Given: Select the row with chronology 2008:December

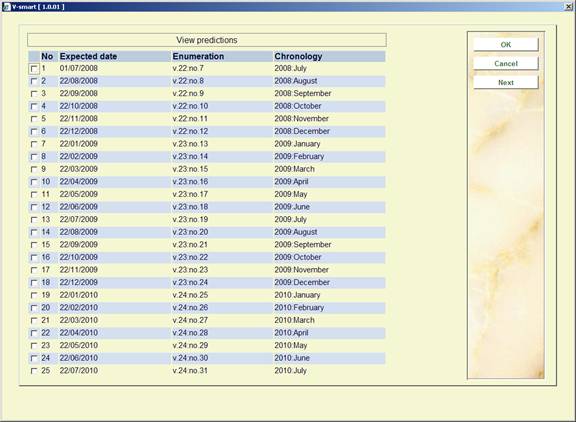Looking at the screenshot, I should point(207,131).
